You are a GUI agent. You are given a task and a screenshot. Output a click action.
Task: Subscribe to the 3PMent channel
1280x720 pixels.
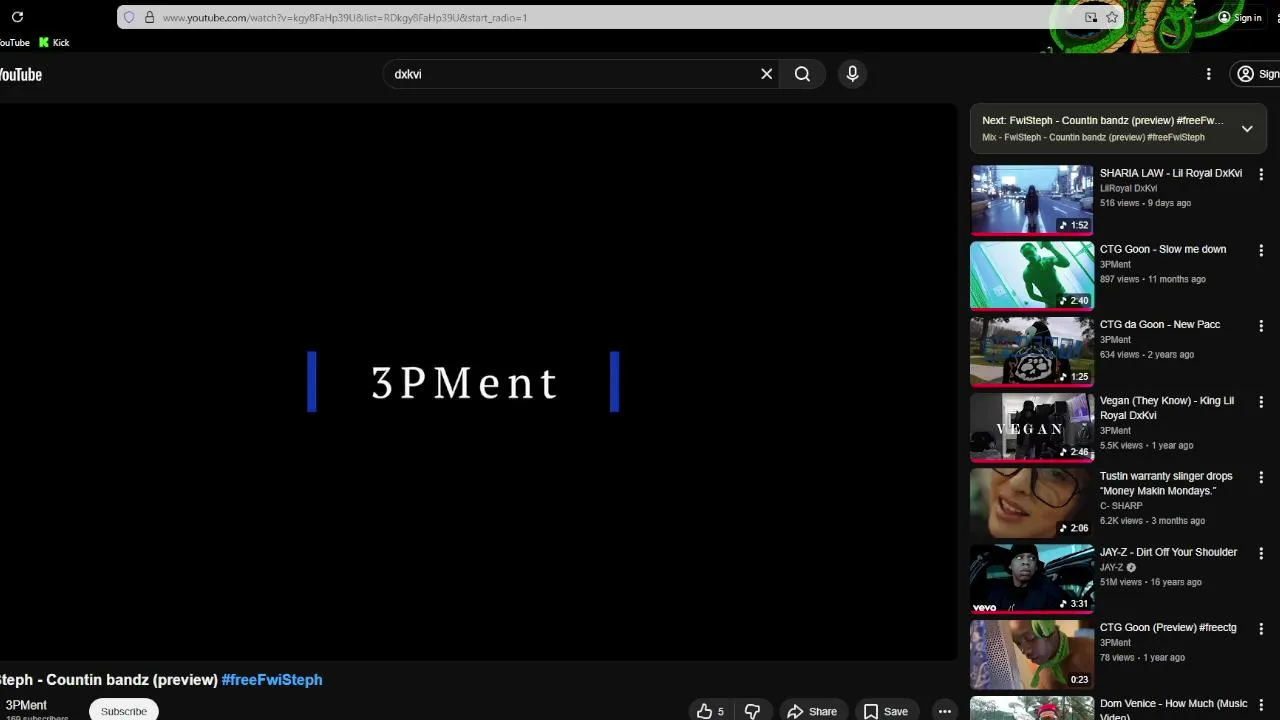(124, 710)
